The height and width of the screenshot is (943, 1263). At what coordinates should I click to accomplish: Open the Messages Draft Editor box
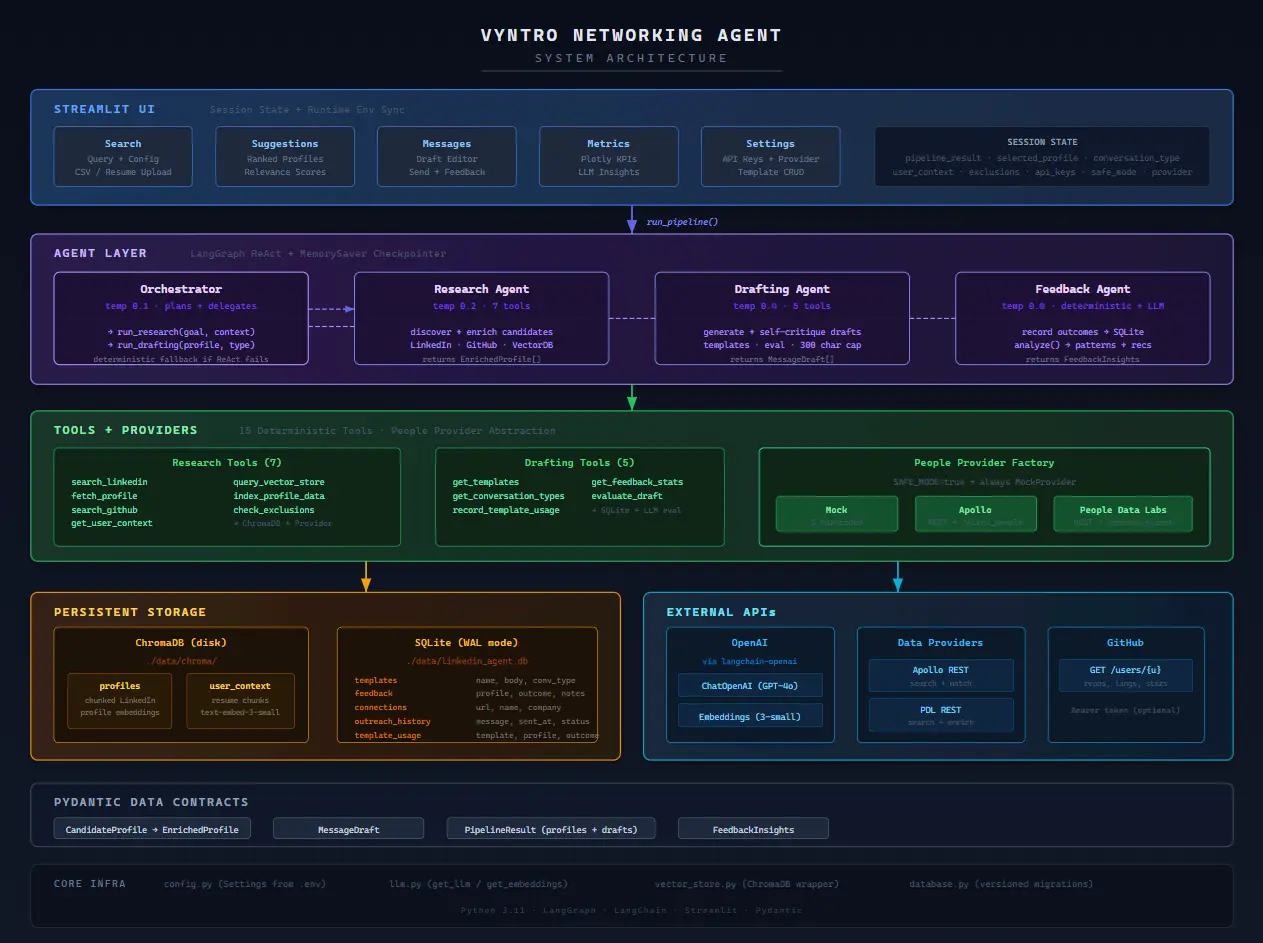point(447,157)
